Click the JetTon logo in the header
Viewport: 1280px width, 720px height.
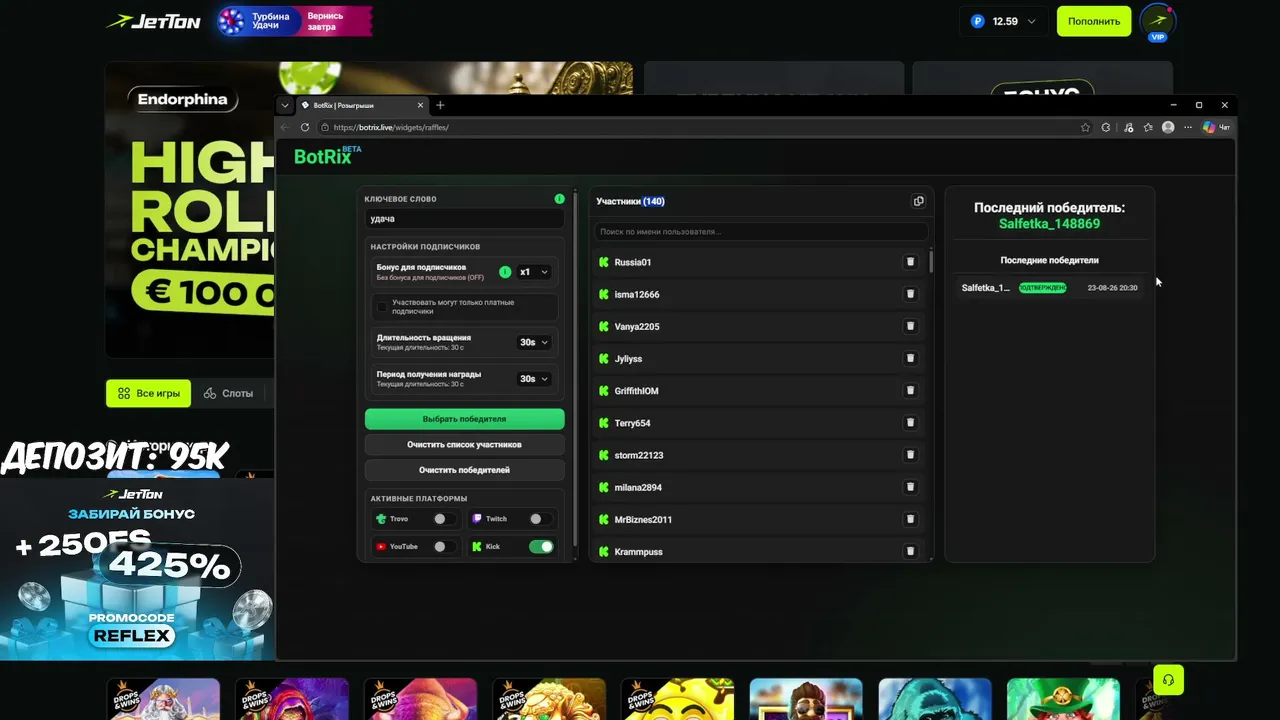click(154, 21)
